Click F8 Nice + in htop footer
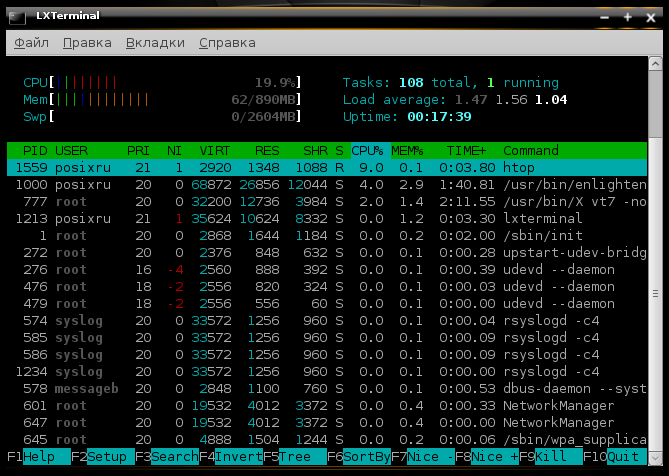669x476 pixels. point(487,457)
